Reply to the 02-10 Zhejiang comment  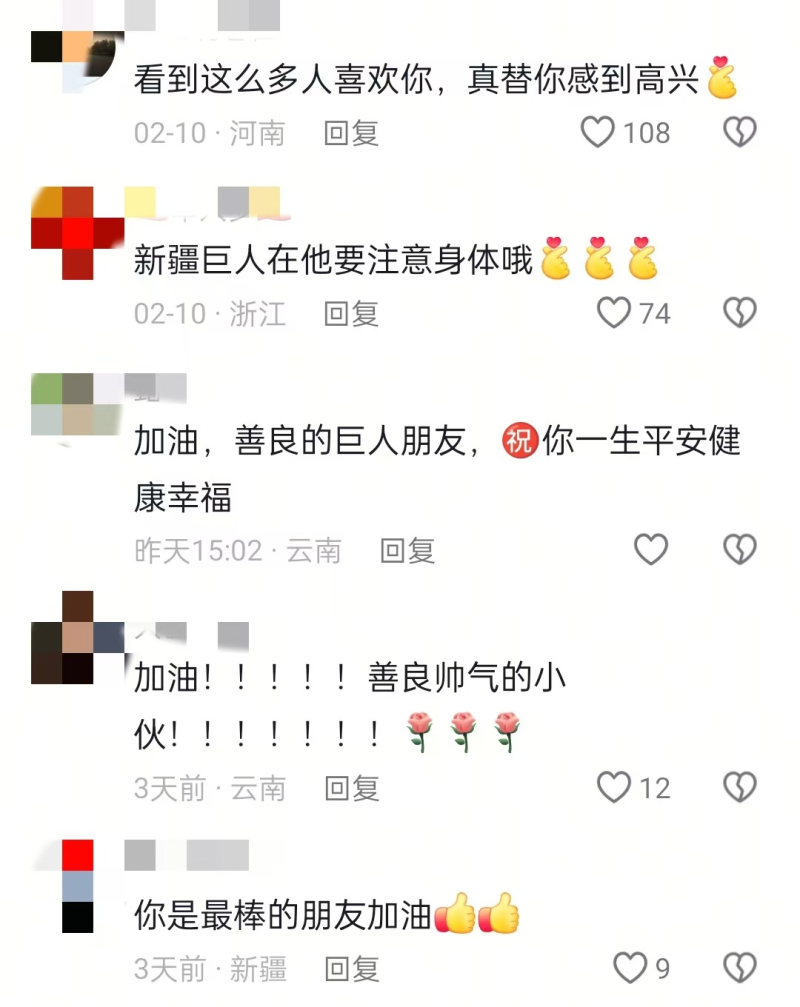(x=351, y=313)
